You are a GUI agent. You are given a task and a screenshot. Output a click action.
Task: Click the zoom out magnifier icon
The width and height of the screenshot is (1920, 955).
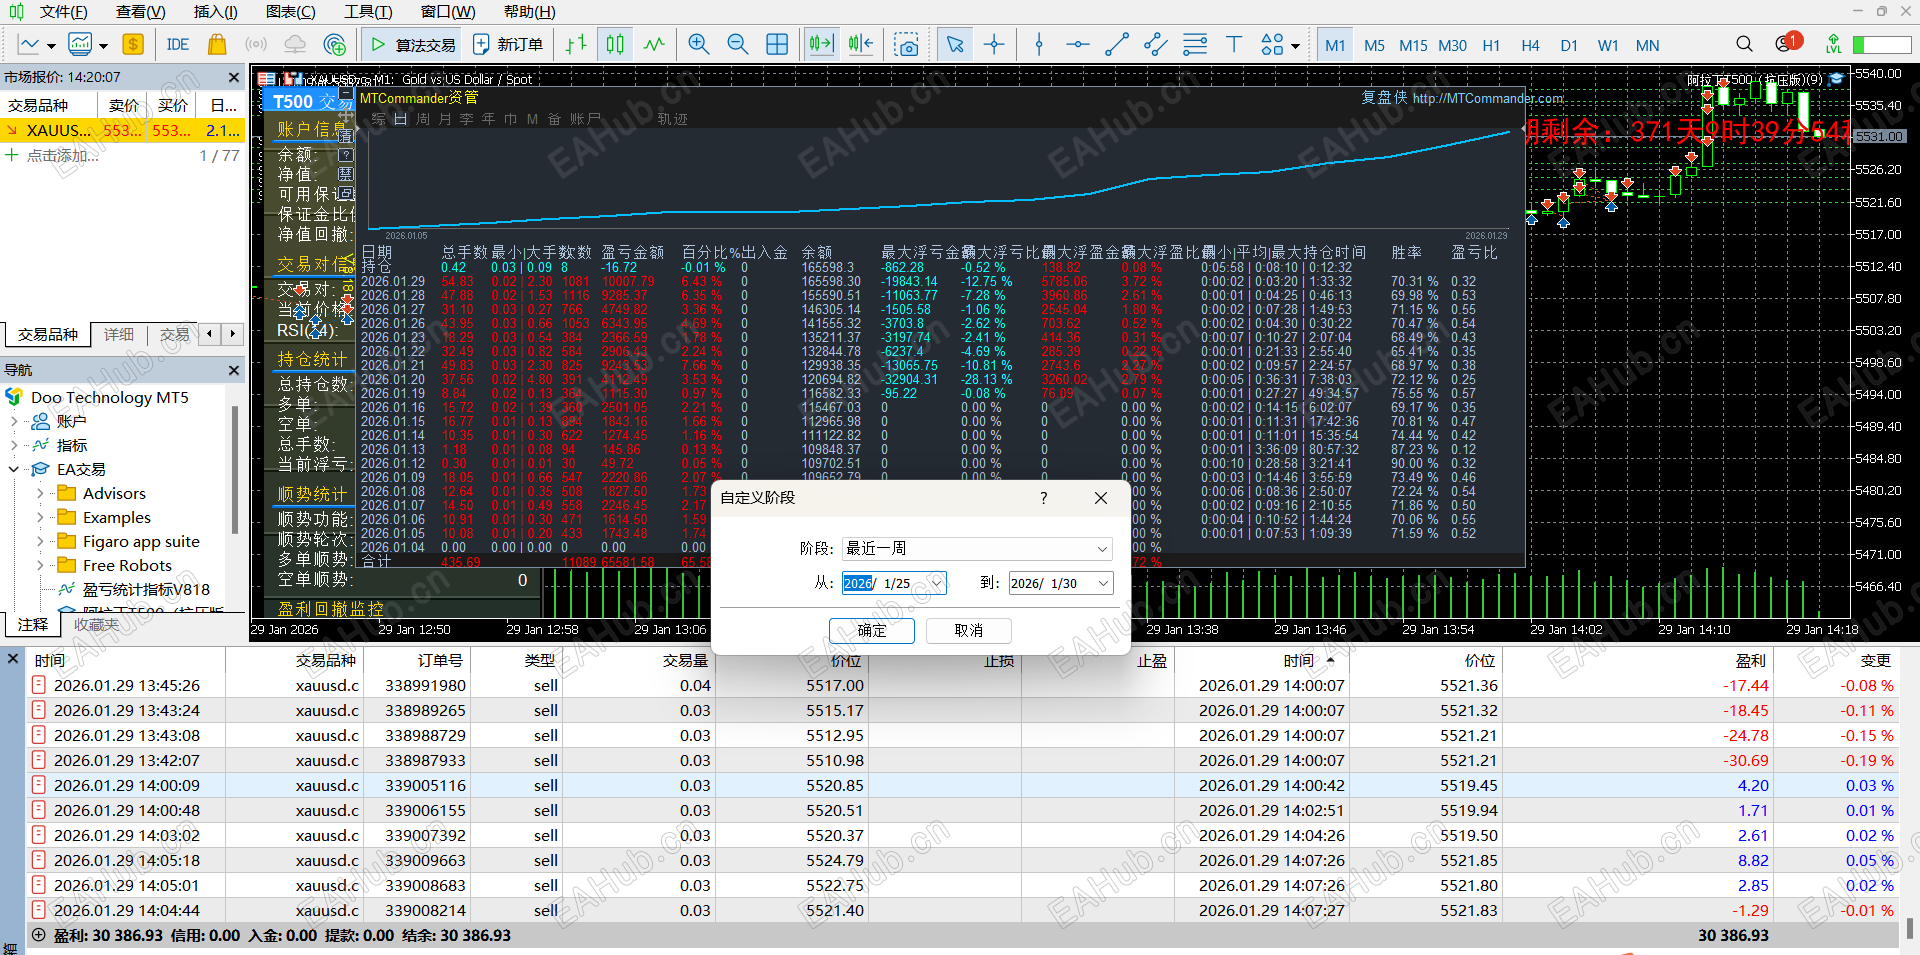click(737, 44)
